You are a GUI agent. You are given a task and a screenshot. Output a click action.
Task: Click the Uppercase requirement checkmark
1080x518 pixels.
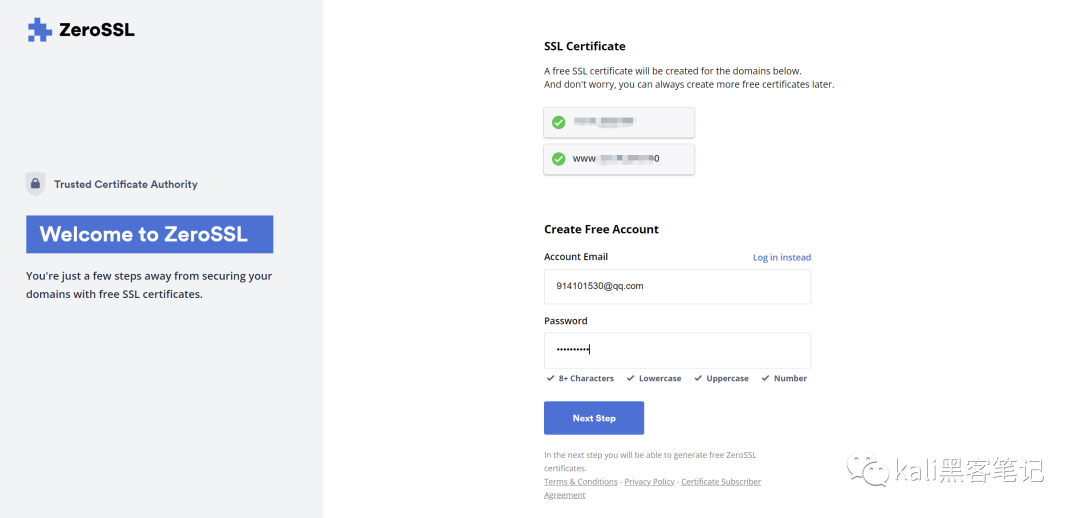pyautogui.click(x=698, y=379)
